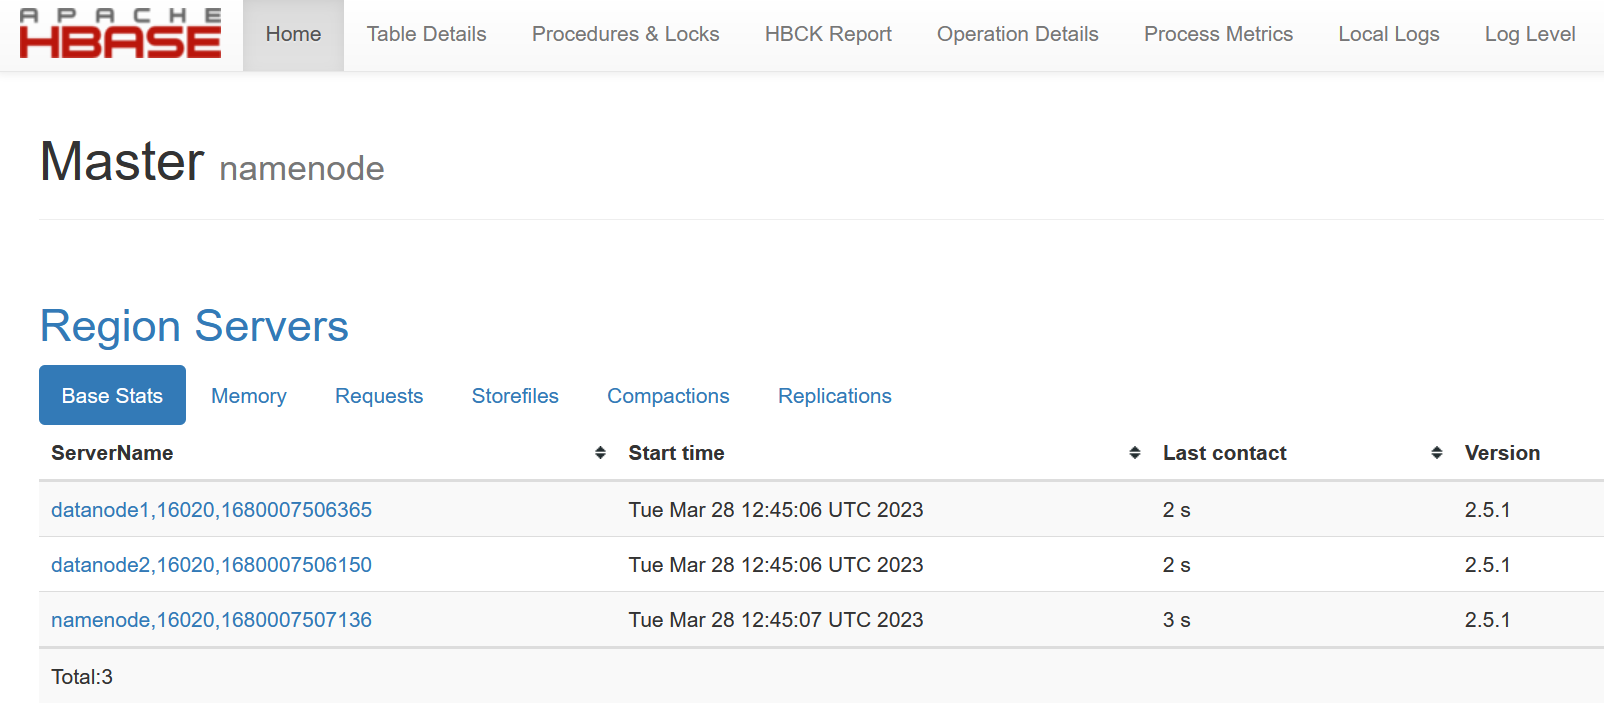Click the Apache HBase logo
Screen dimensions: 1604x728
point(120,34)
